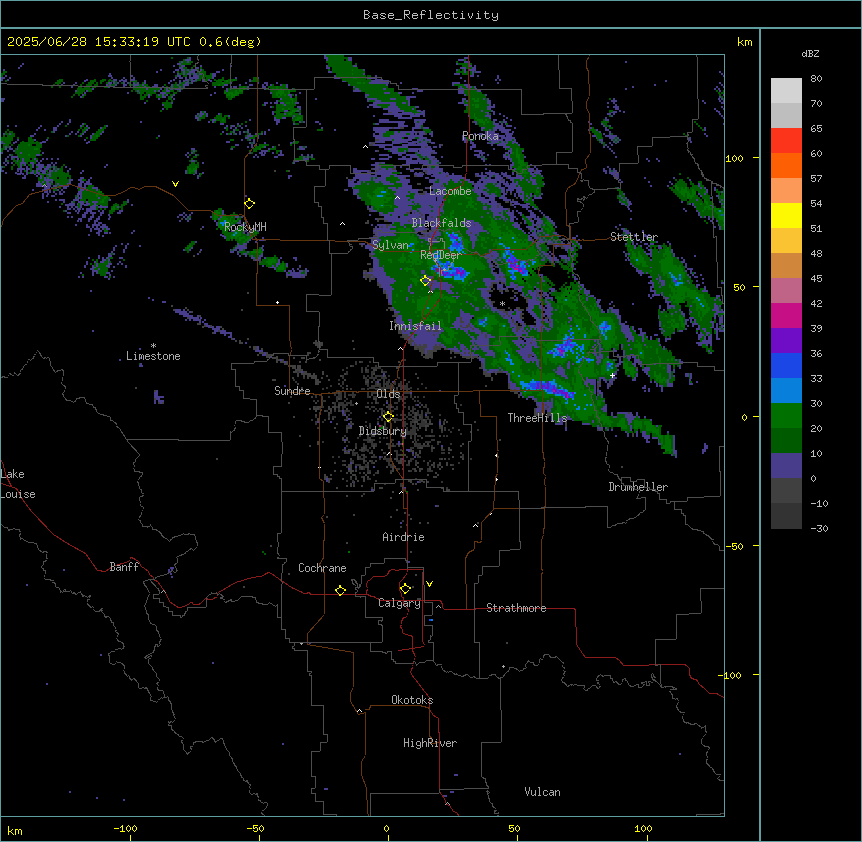
Task: Click the Calgary city label
Action: tap(399, 603)
